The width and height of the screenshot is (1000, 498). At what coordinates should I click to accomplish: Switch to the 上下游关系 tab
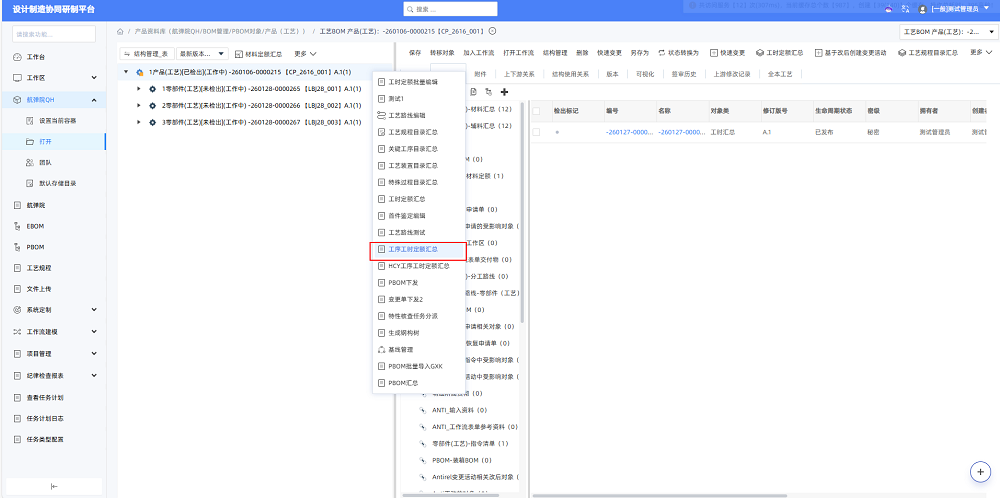click(x=519, y=74)
